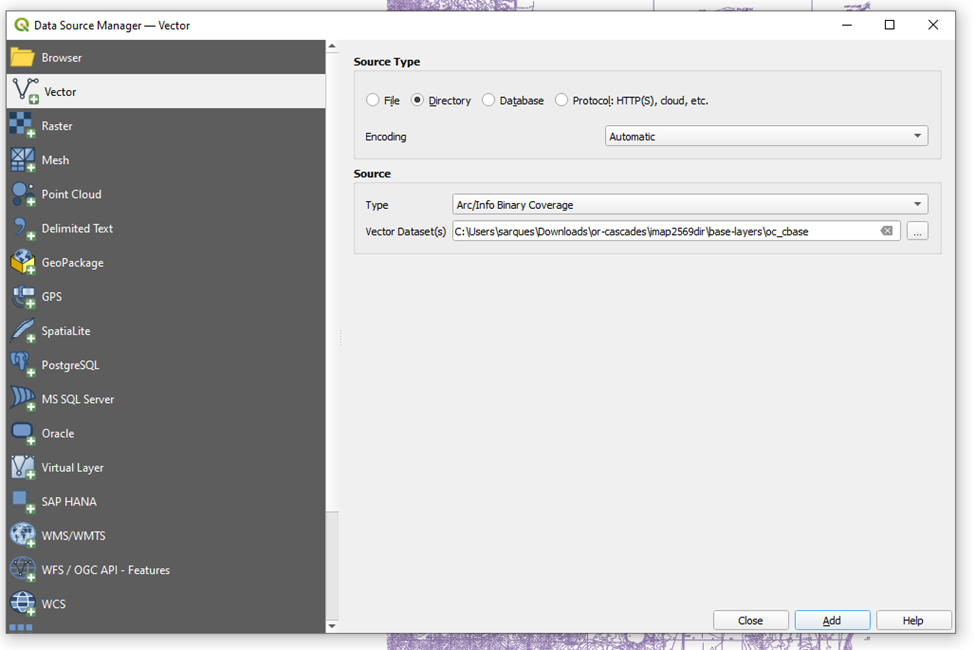Choose Protocol: HTTP(S), cloud source type
Screen dimensions: 975x650
point(561,100)
